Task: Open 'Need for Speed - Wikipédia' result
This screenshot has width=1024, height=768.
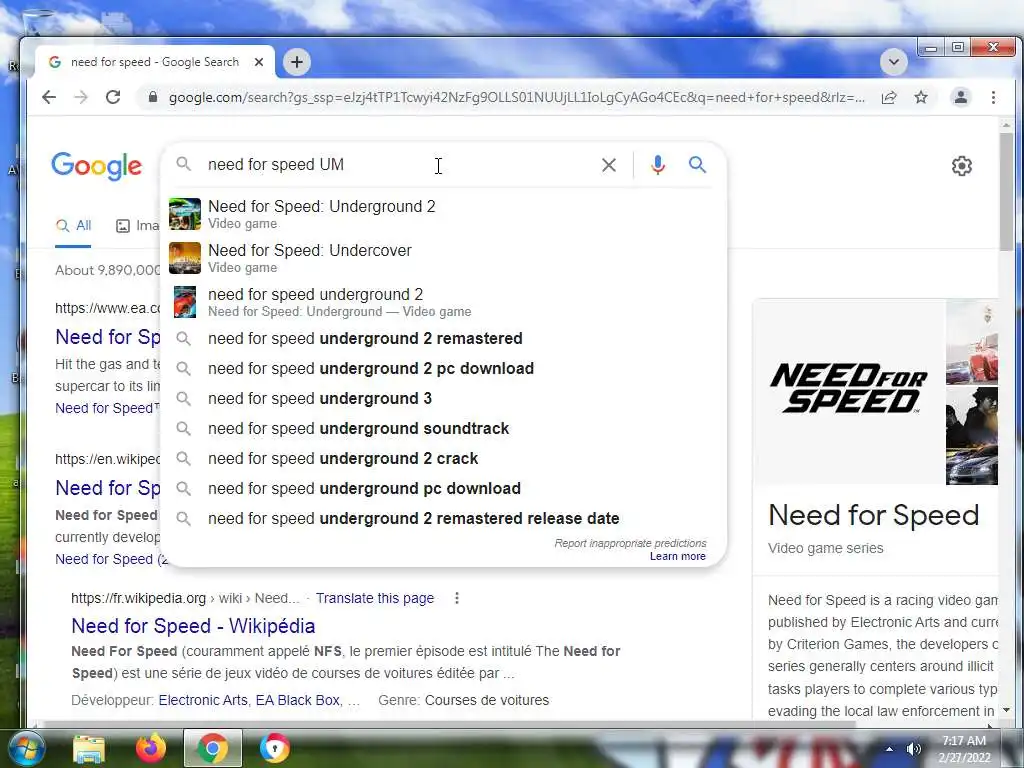Action: [193, 626]
